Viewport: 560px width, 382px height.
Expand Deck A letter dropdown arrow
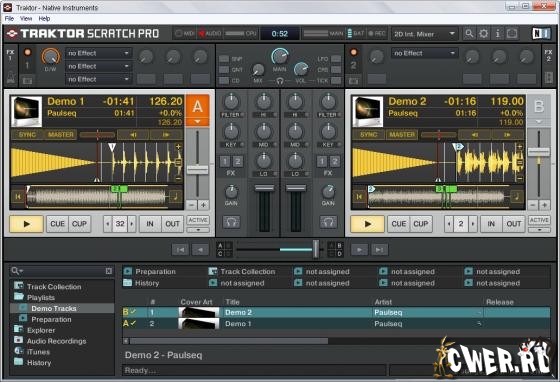(x=197, y=122)
